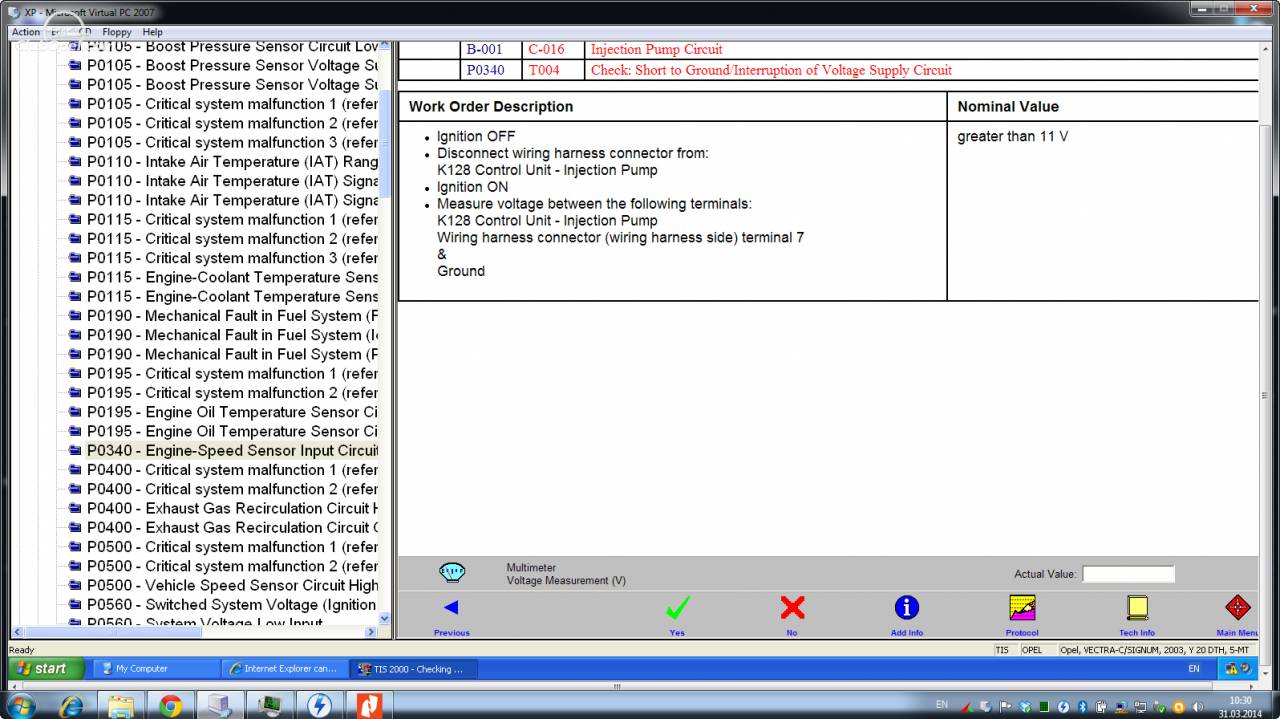The height and width of the screenshot is (719, 1280).
Task: Click the Opel VECTRA-C/SIGNUM vehicle status text
Action: (x=1154, y=650)
